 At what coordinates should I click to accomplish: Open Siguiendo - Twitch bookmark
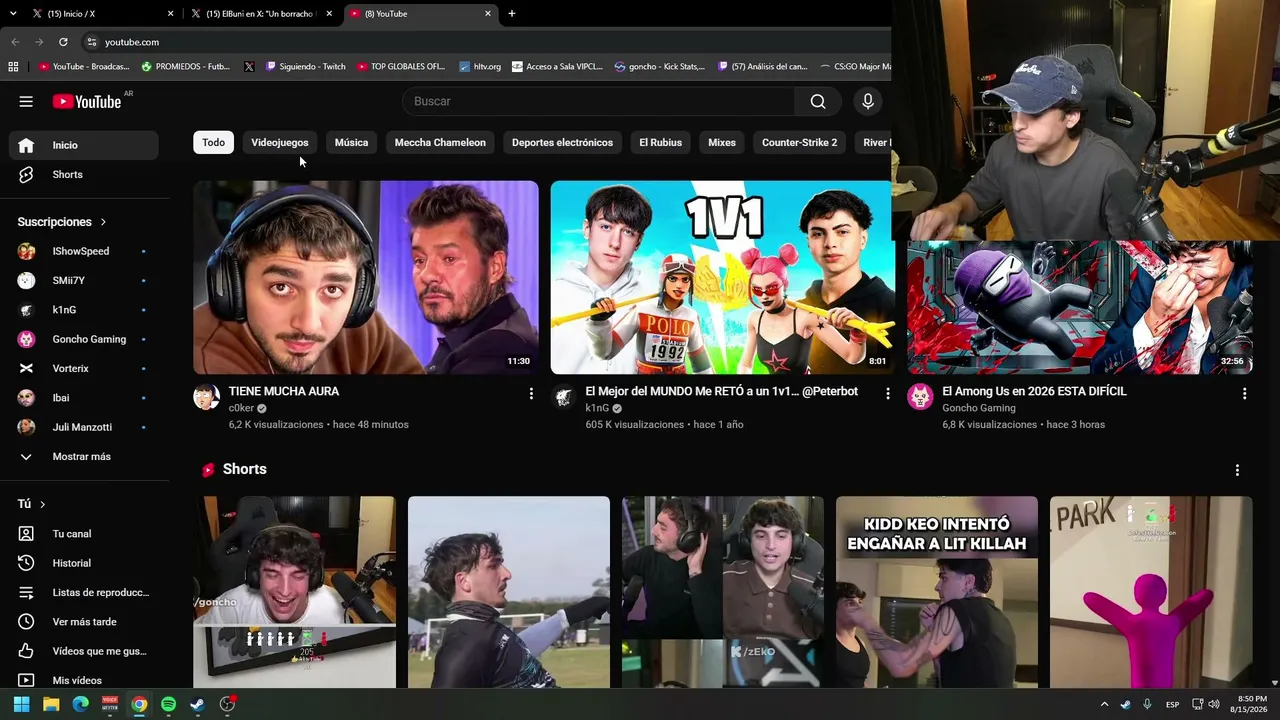coord(305,66)
